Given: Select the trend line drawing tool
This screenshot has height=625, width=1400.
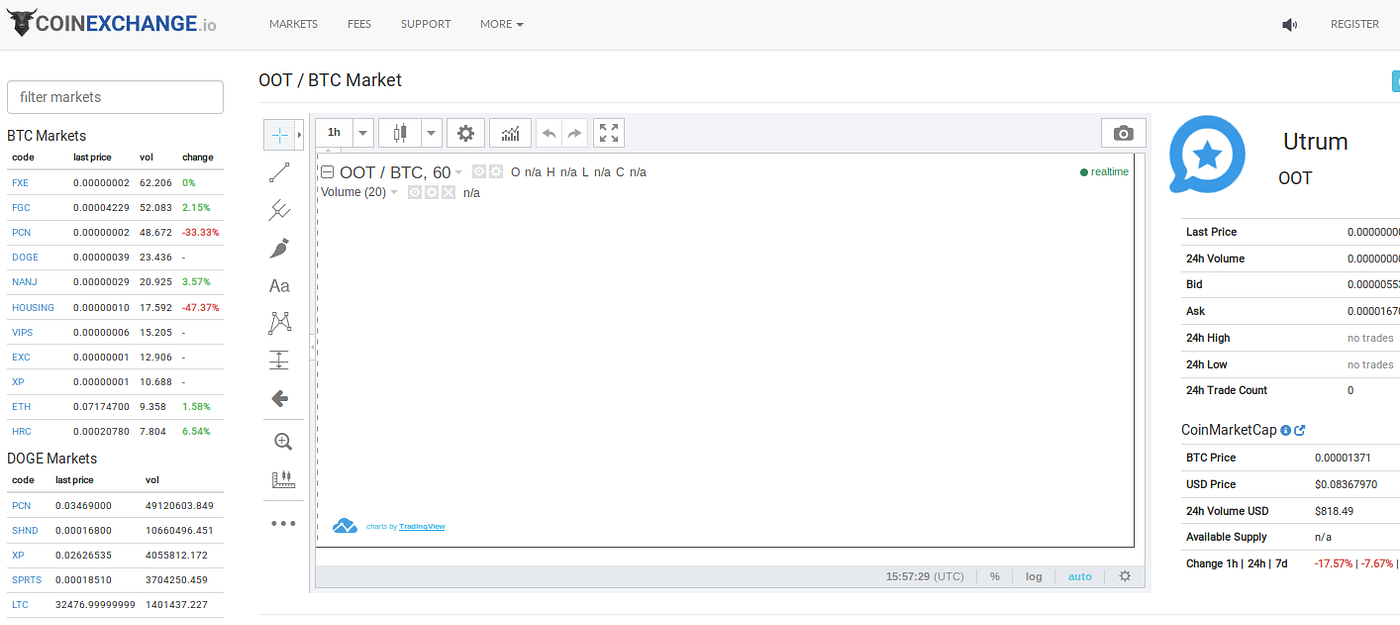Looking at the screenshot, I should tap(280, 172).
